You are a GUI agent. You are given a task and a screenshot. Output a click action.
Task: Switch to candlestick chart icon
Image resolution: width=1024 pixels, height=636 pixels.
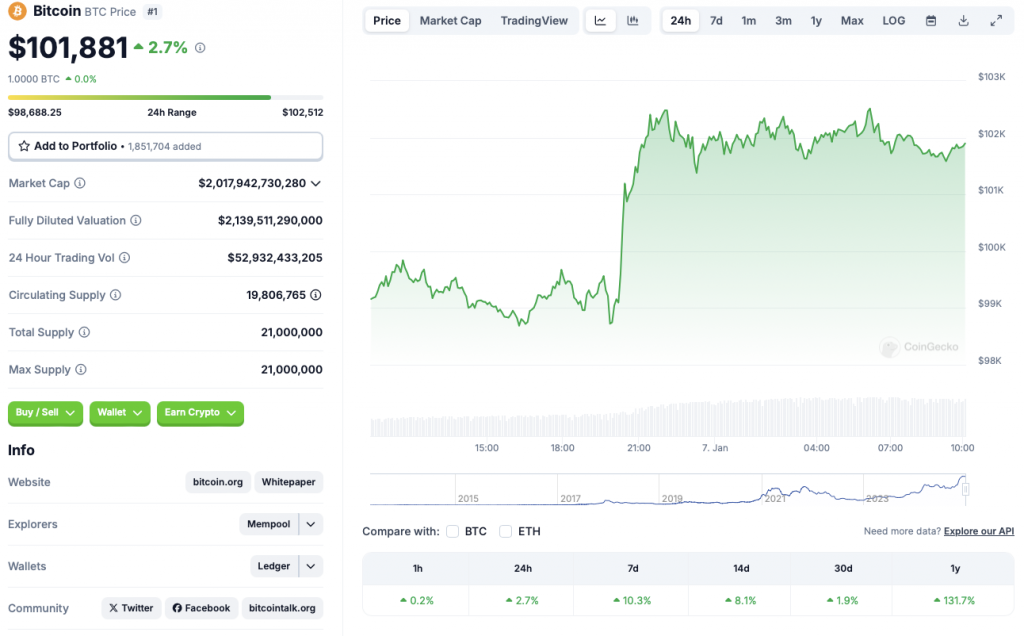[x=633, y=21]
